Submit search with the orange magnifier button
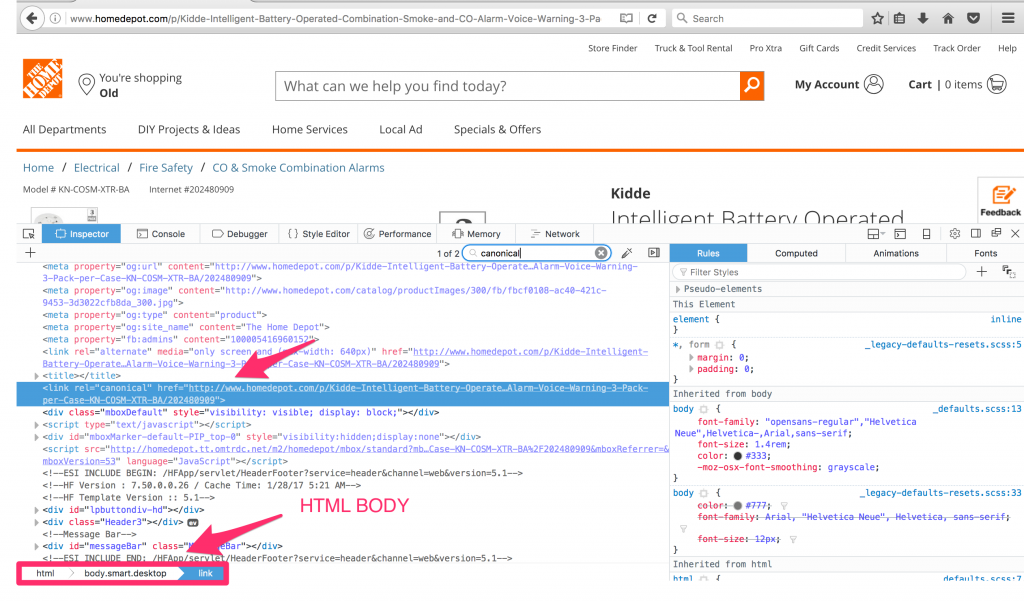 click(x=752, y=86)
